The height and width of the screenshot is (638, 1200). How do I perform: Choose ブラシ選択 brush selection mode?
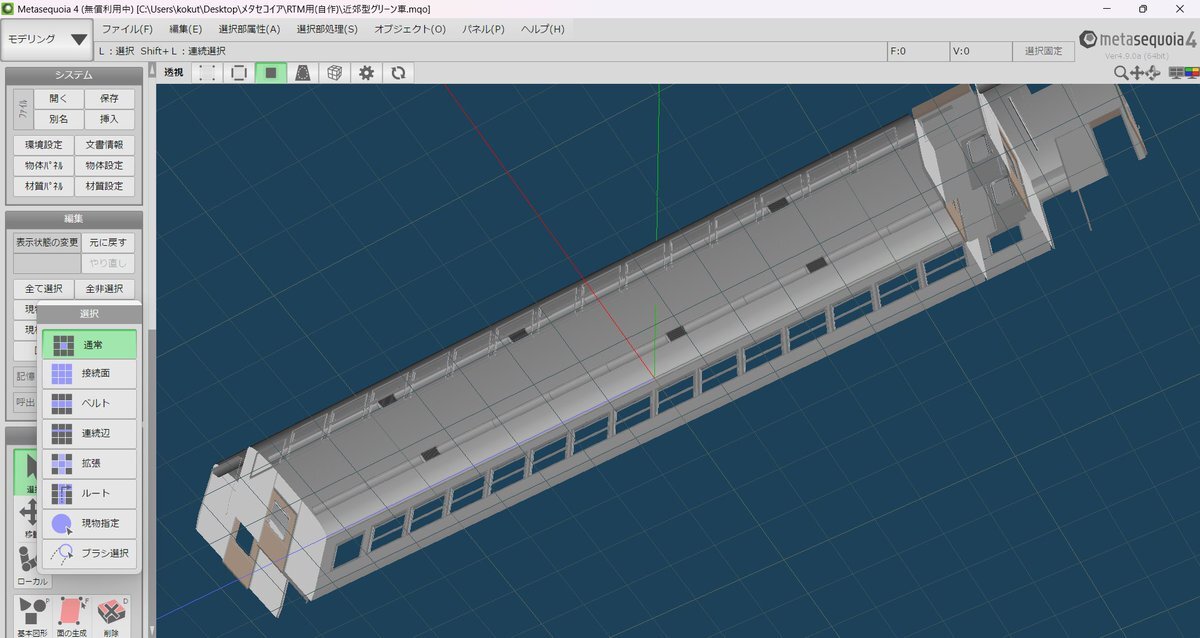point(89,553)
